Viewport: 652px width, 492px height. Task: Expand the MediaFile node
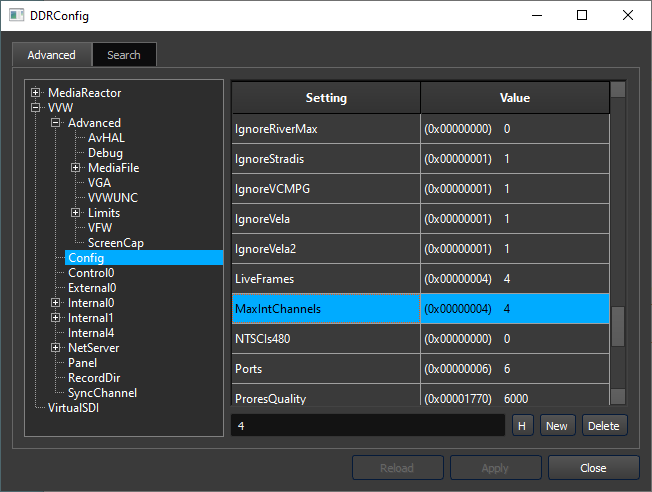pos(76,168)
